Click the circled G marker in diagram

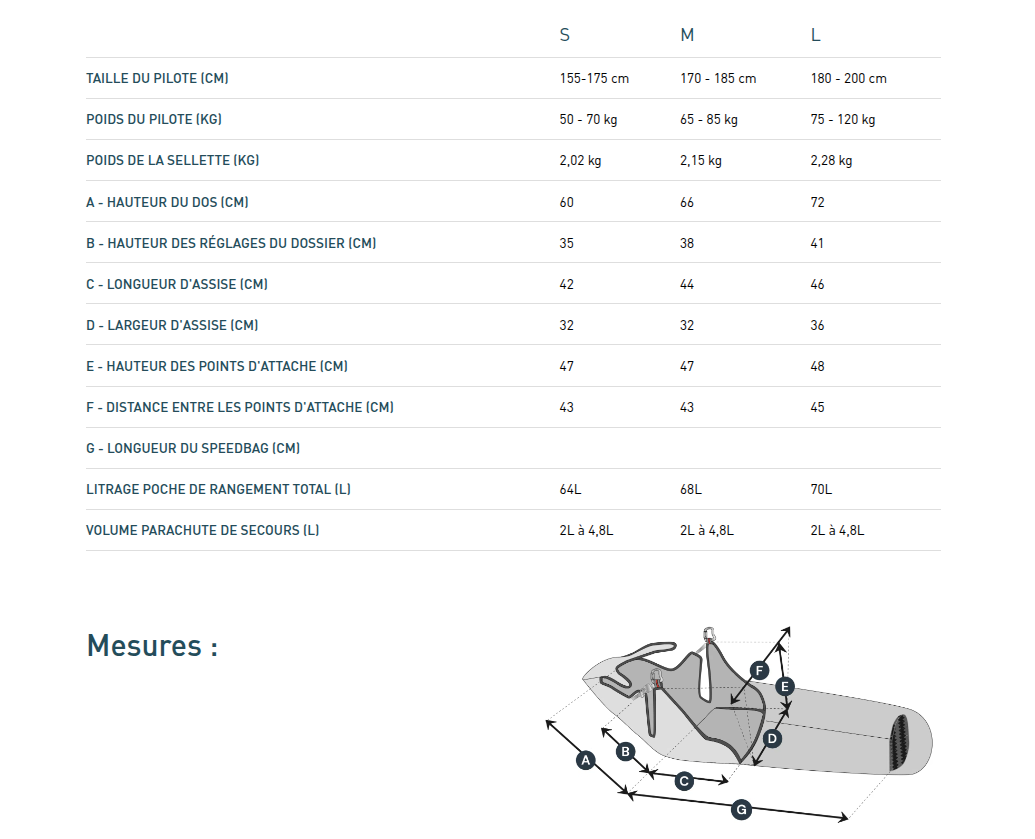[741, 810]
